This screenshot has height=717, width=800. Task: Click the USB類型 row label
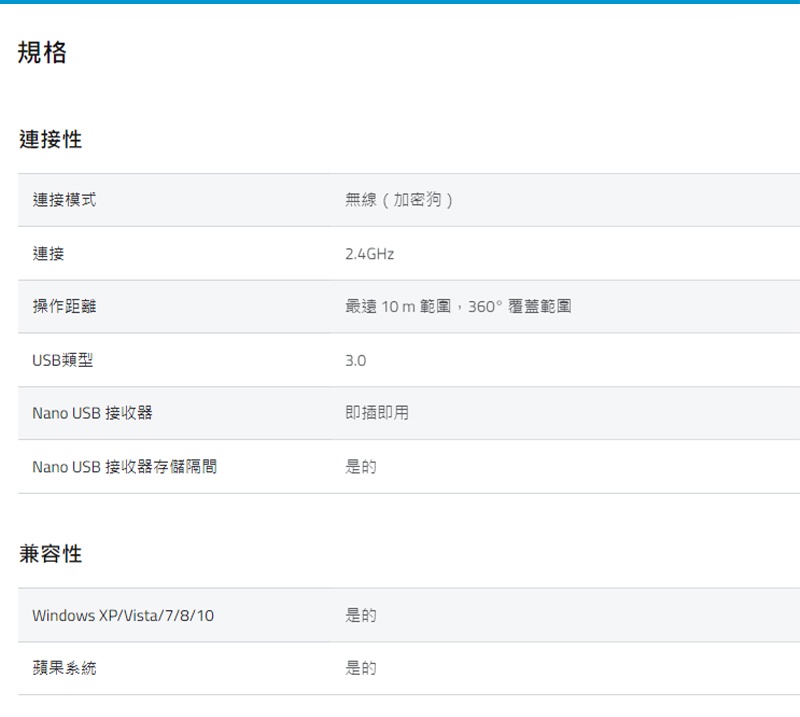pyautogui.click(x=63, y=360)
